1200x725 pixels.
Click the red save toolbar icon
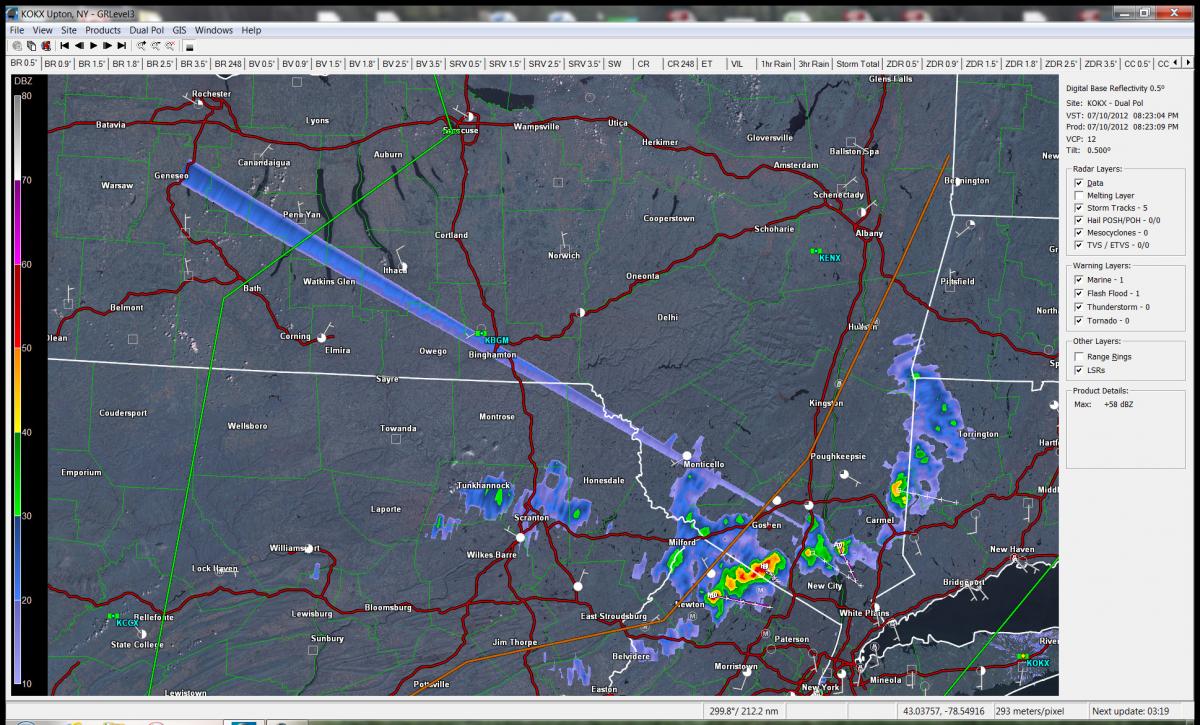pos(46,45)
